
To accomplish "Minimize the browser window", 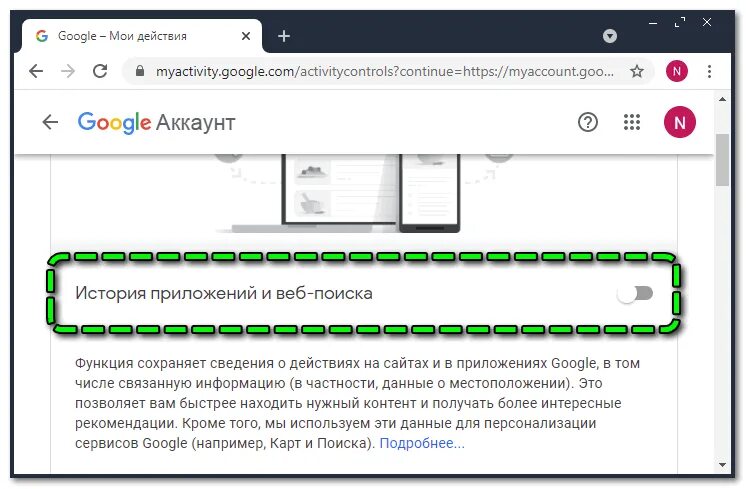I will 653,22.
